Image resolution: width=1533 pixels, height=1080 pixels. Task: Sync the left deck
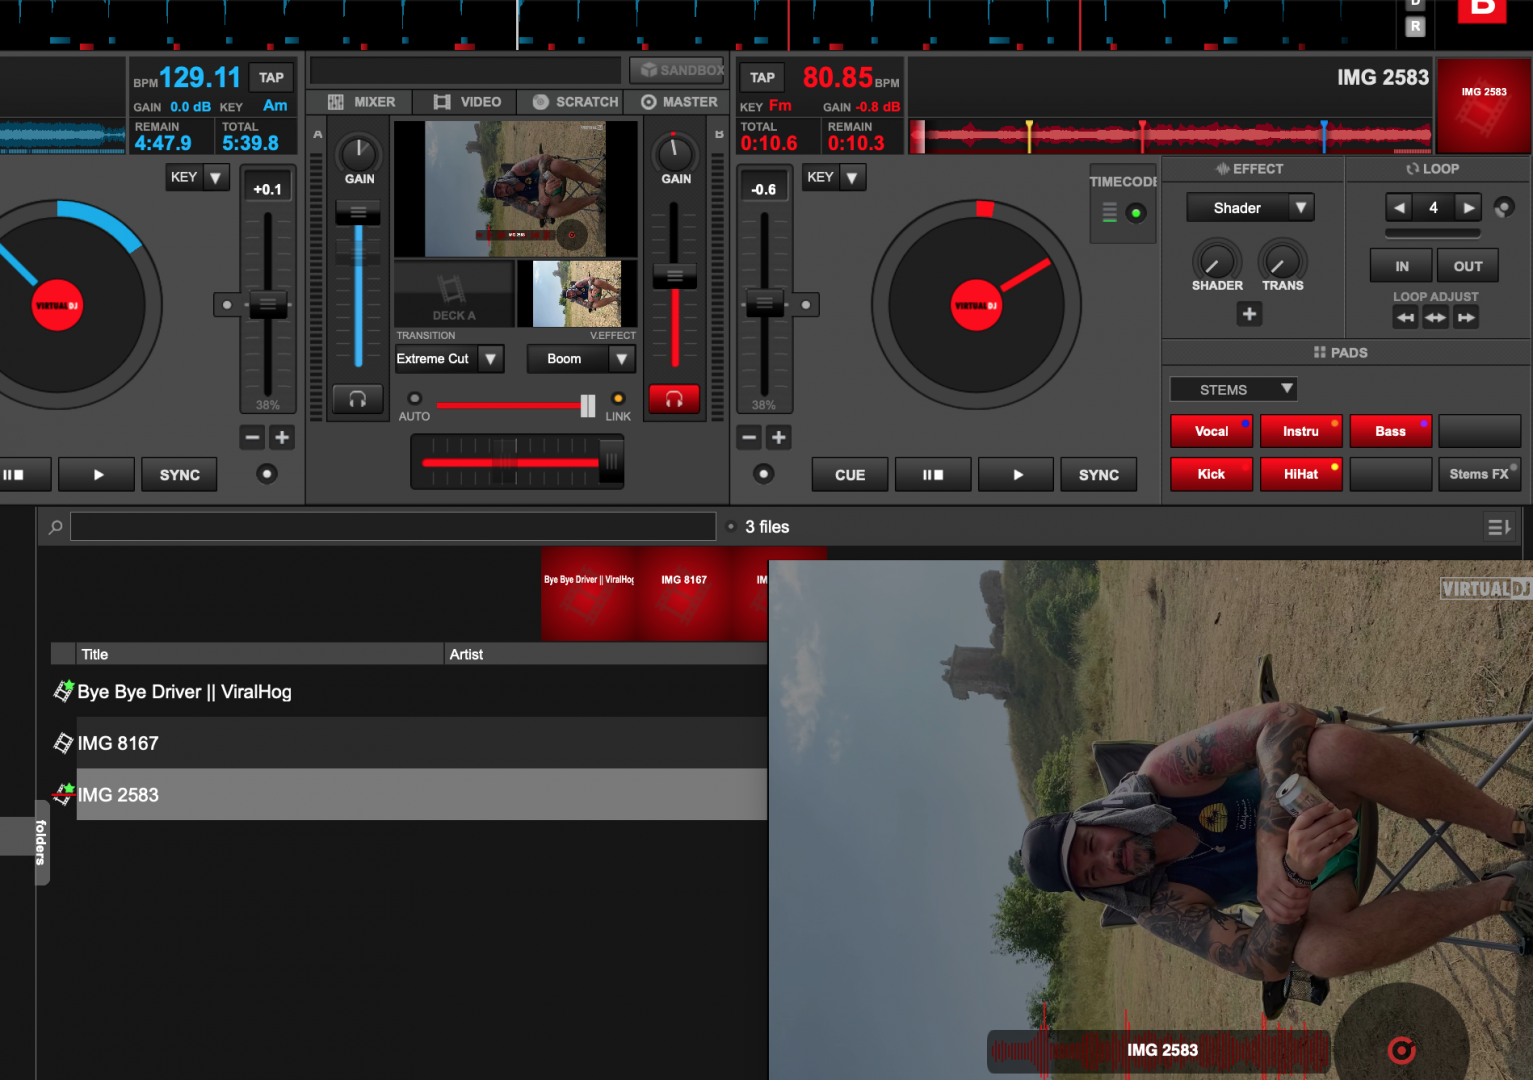180,475
